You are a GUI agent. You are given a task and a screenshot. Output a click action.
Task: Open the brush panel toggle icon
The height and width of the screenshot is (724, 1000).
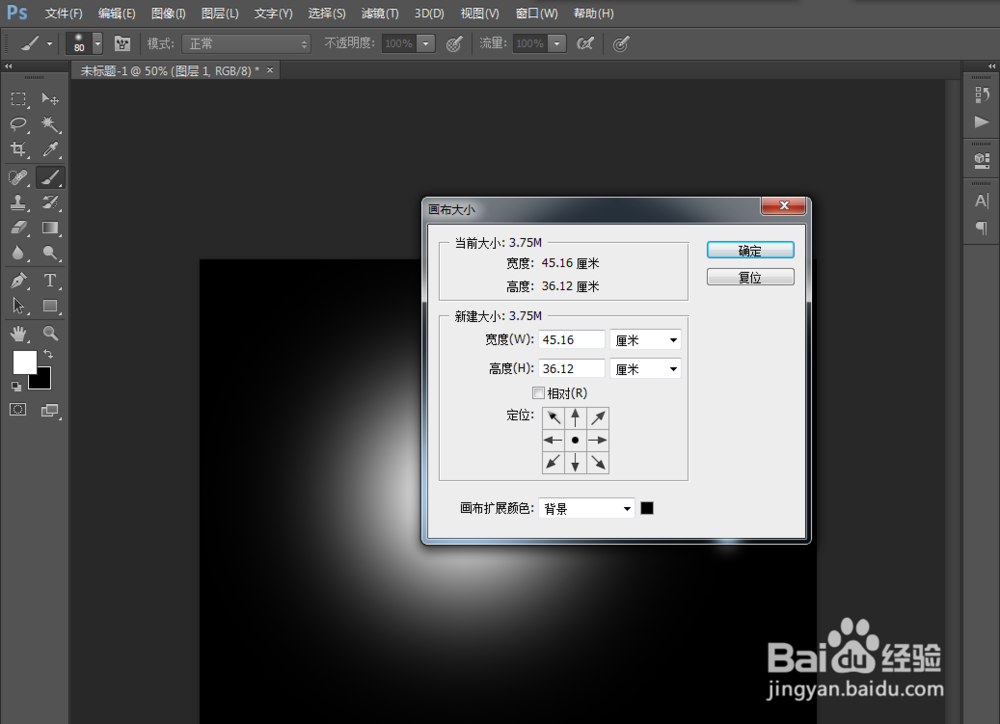click(x=122, y=43)
